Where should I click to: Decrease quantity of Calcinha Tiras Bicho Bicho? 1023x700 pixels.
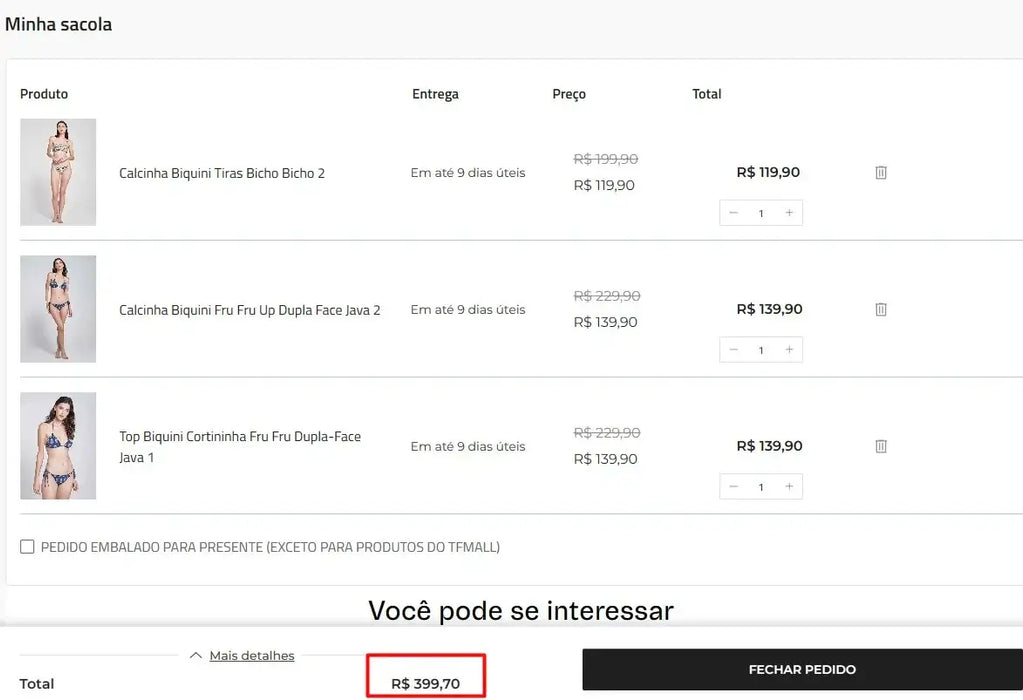734,213
